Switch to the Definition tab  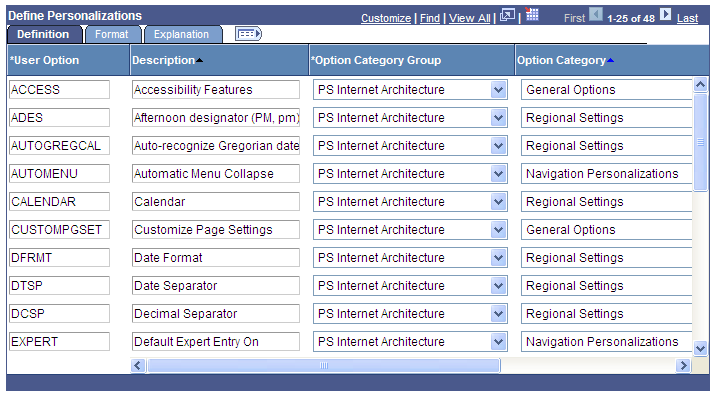(44, 34)
